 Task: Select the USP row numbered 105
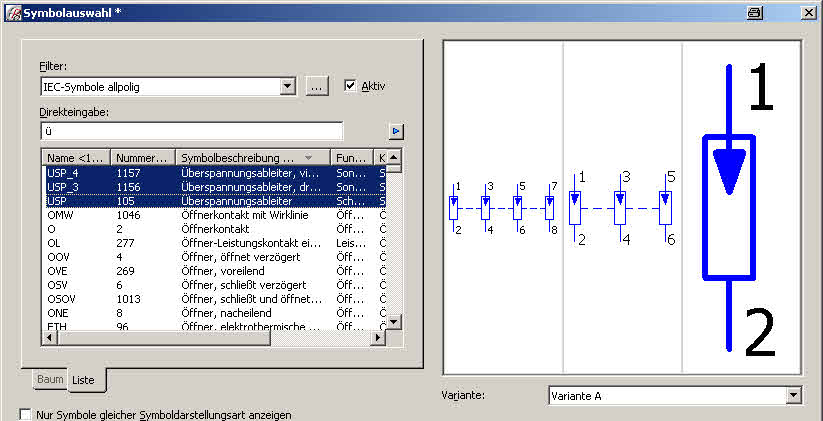pyautogui.click(x=214, y=201)
